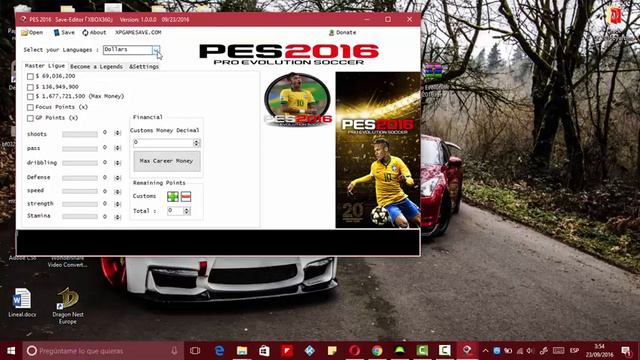Launch Microsoft Edge from the taskbar
This screenshot has width=640, height=360.
pyautogui.click(x=219, y=351)
